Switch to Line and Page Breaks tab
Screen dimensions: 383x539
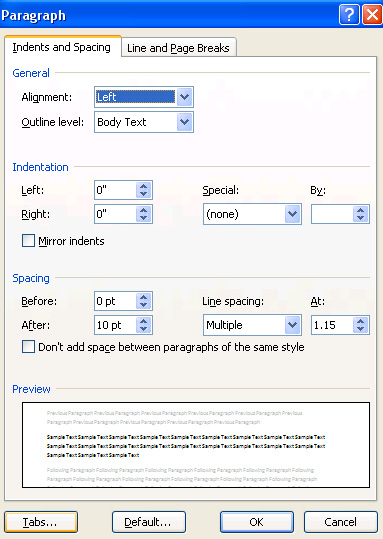point(178,48)
